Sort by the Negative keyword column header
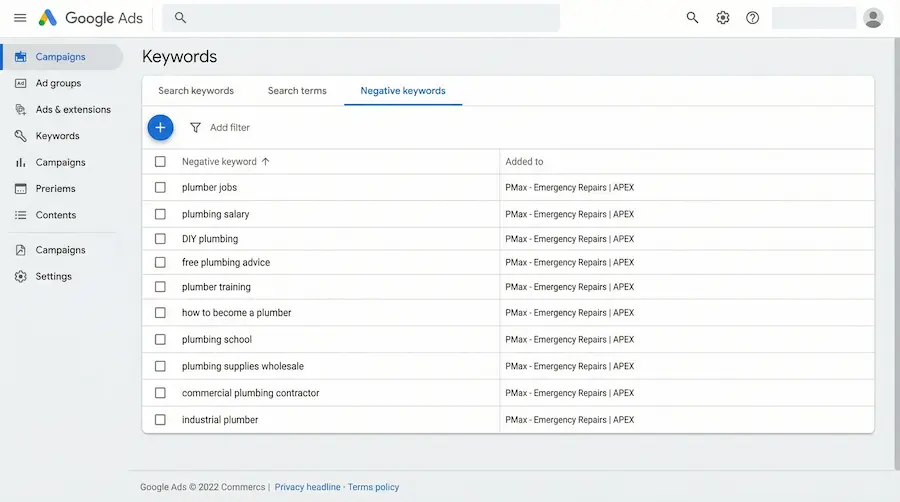Viewport: 900px width, 502px height. click(219, 162)
